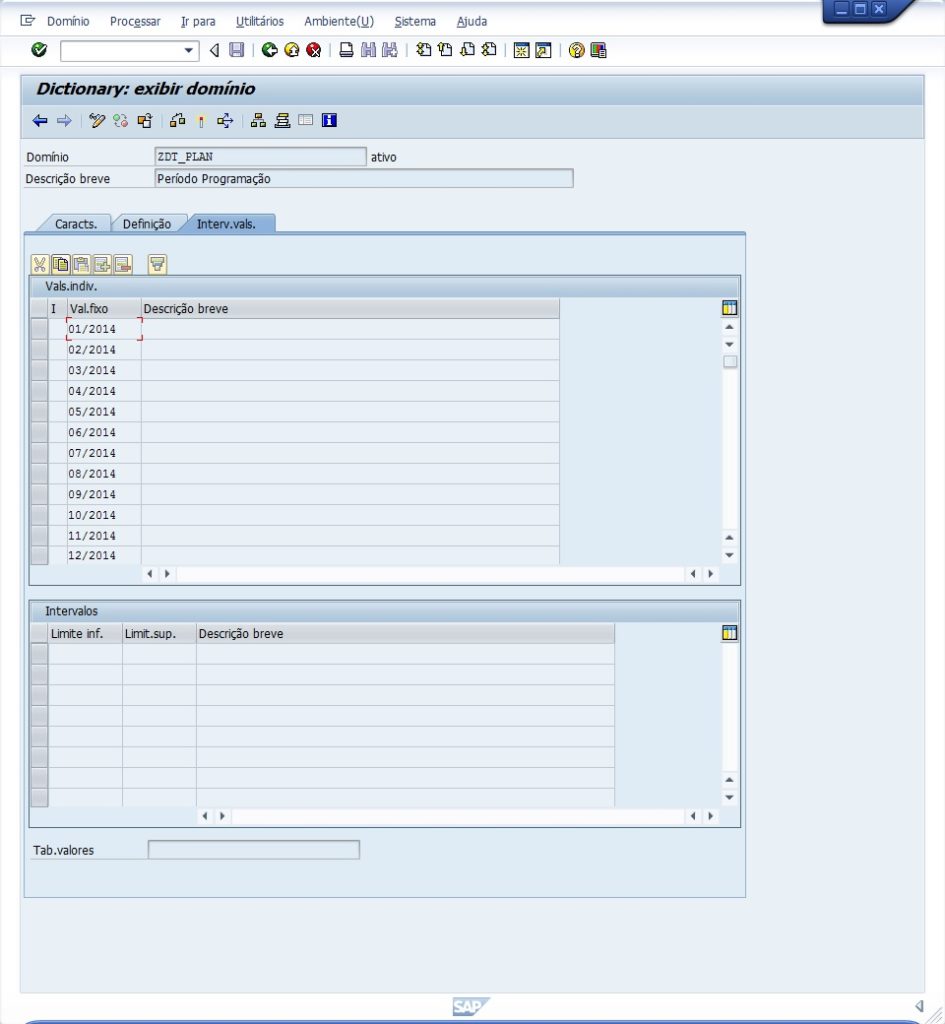Click the yellow Help question mark icon
The width and height of the screenshot is (945, 1024).
[576, 50]
